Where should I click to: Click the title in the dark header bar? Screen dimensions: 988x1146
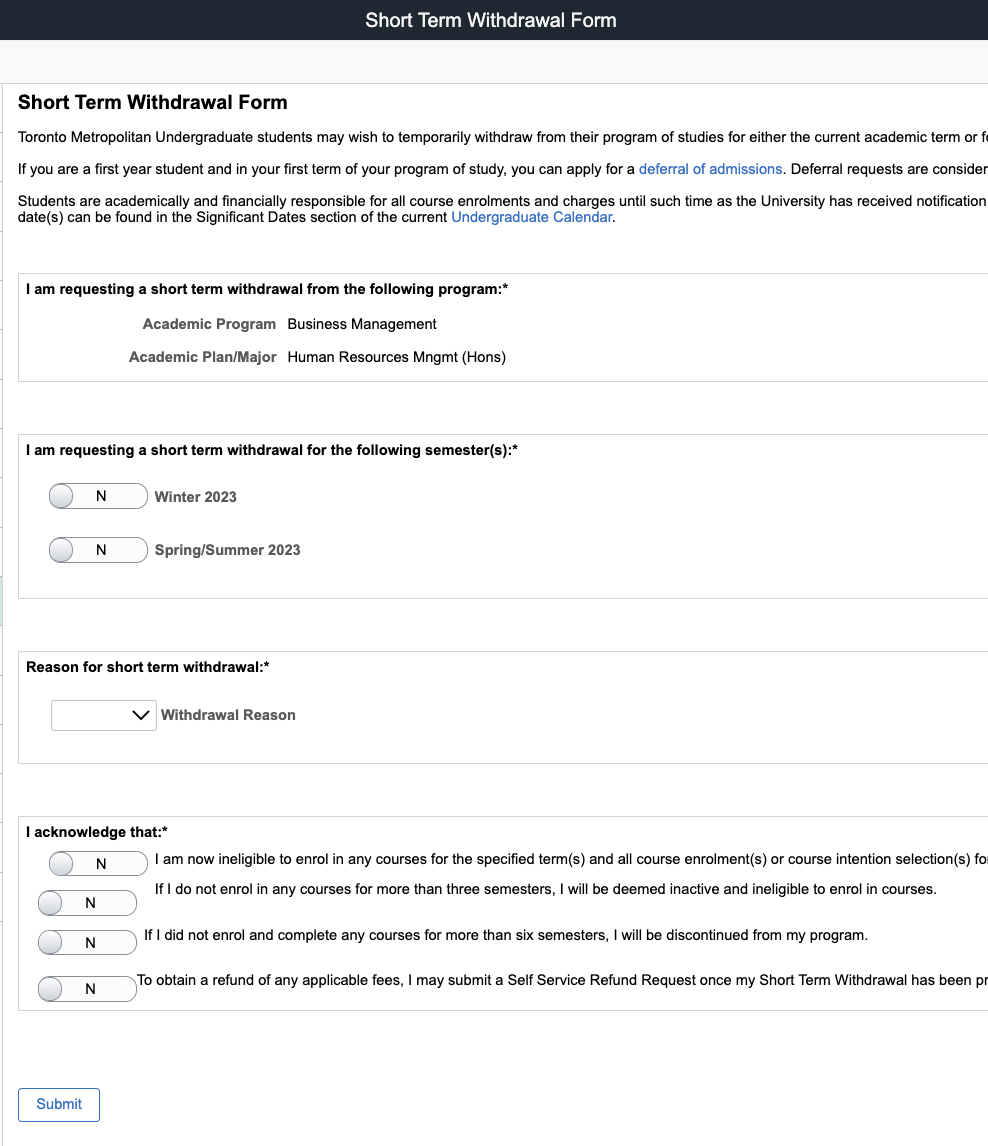pos(490,20)
